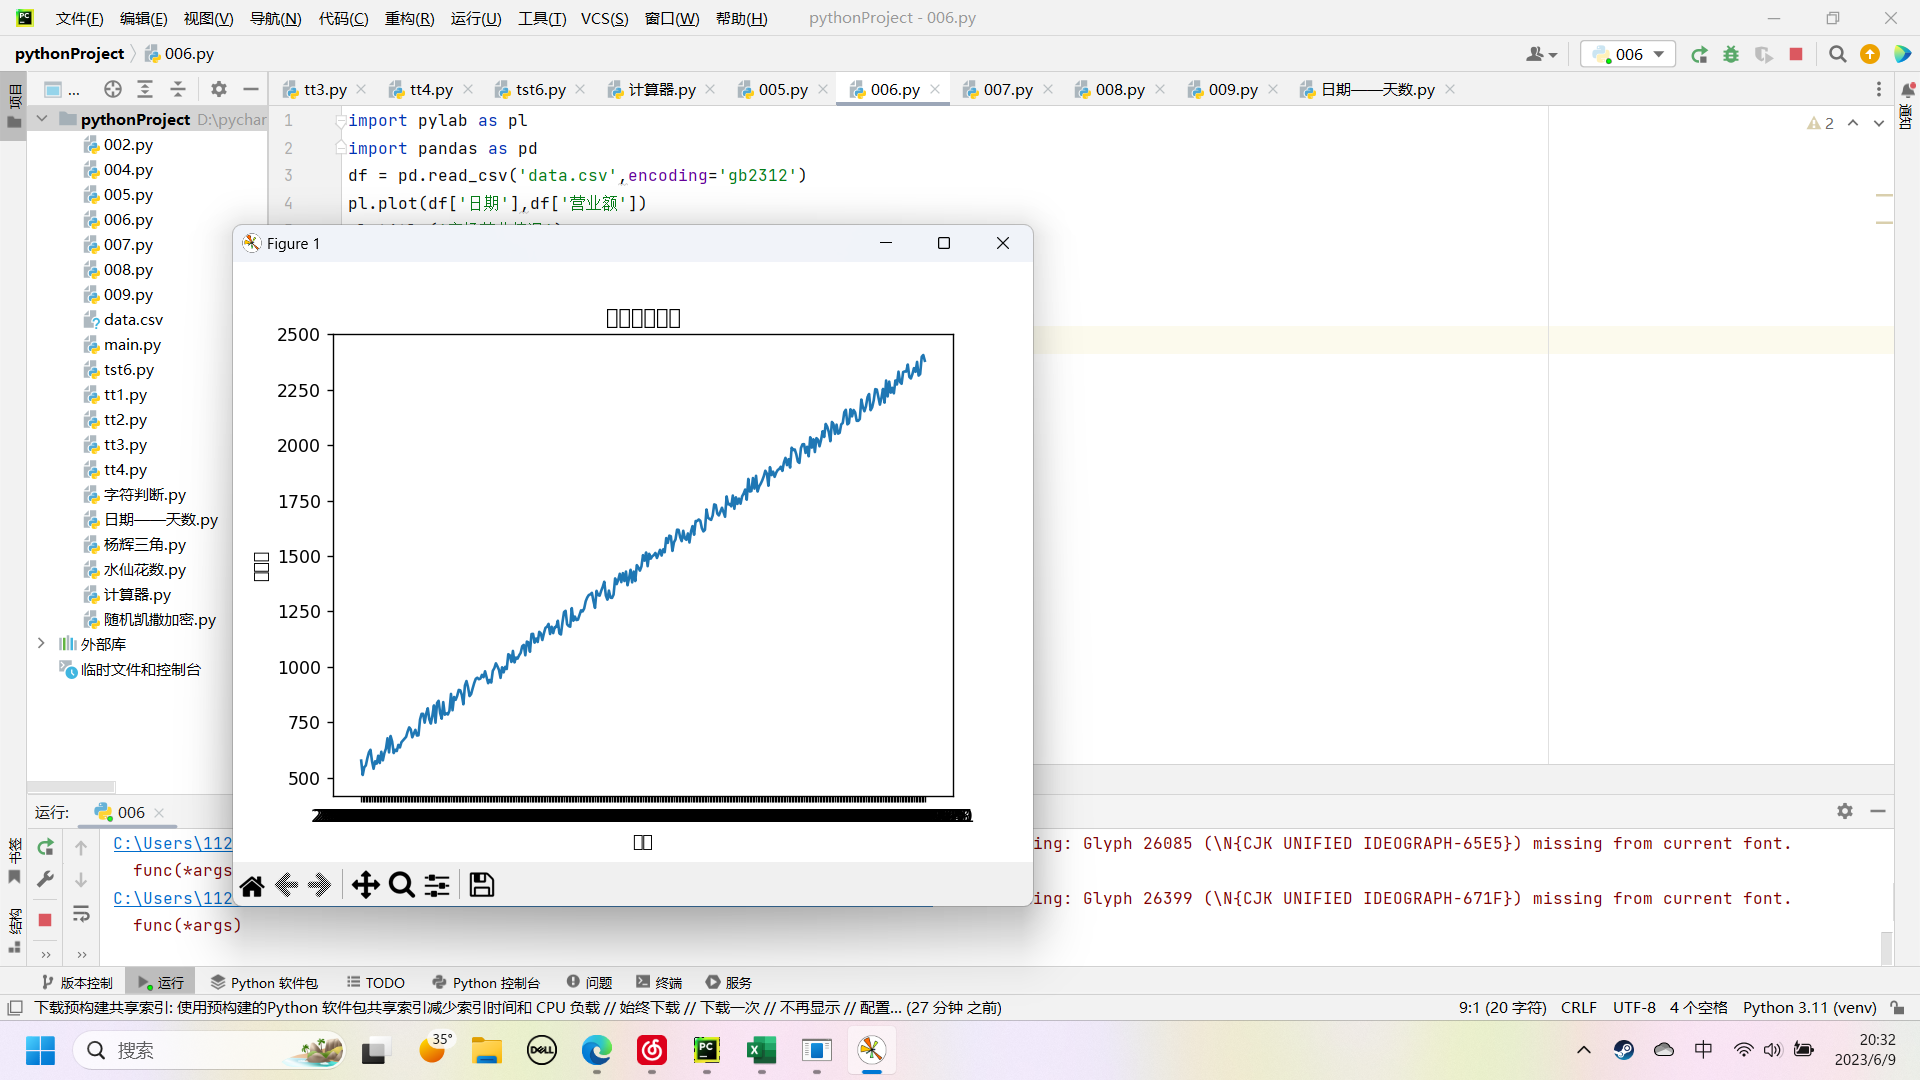
Task: Toggle soft-wrap in run console
Action: tap(81, 914)
